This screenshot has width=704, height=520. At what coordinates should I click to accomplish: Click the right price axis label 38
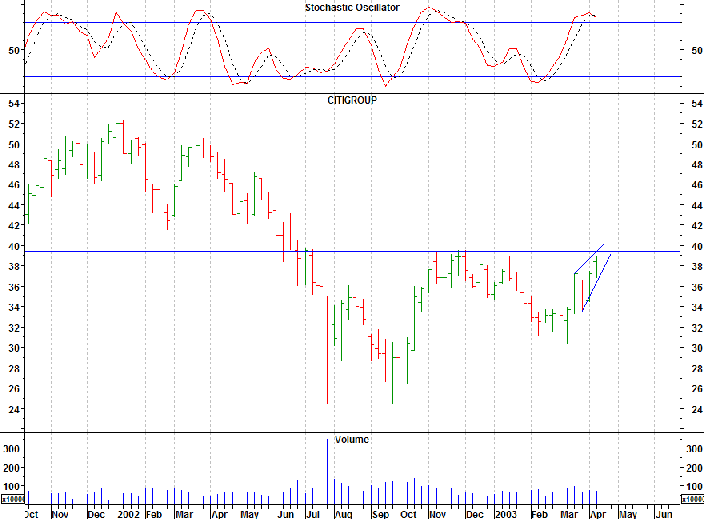[x=696, y=266]
